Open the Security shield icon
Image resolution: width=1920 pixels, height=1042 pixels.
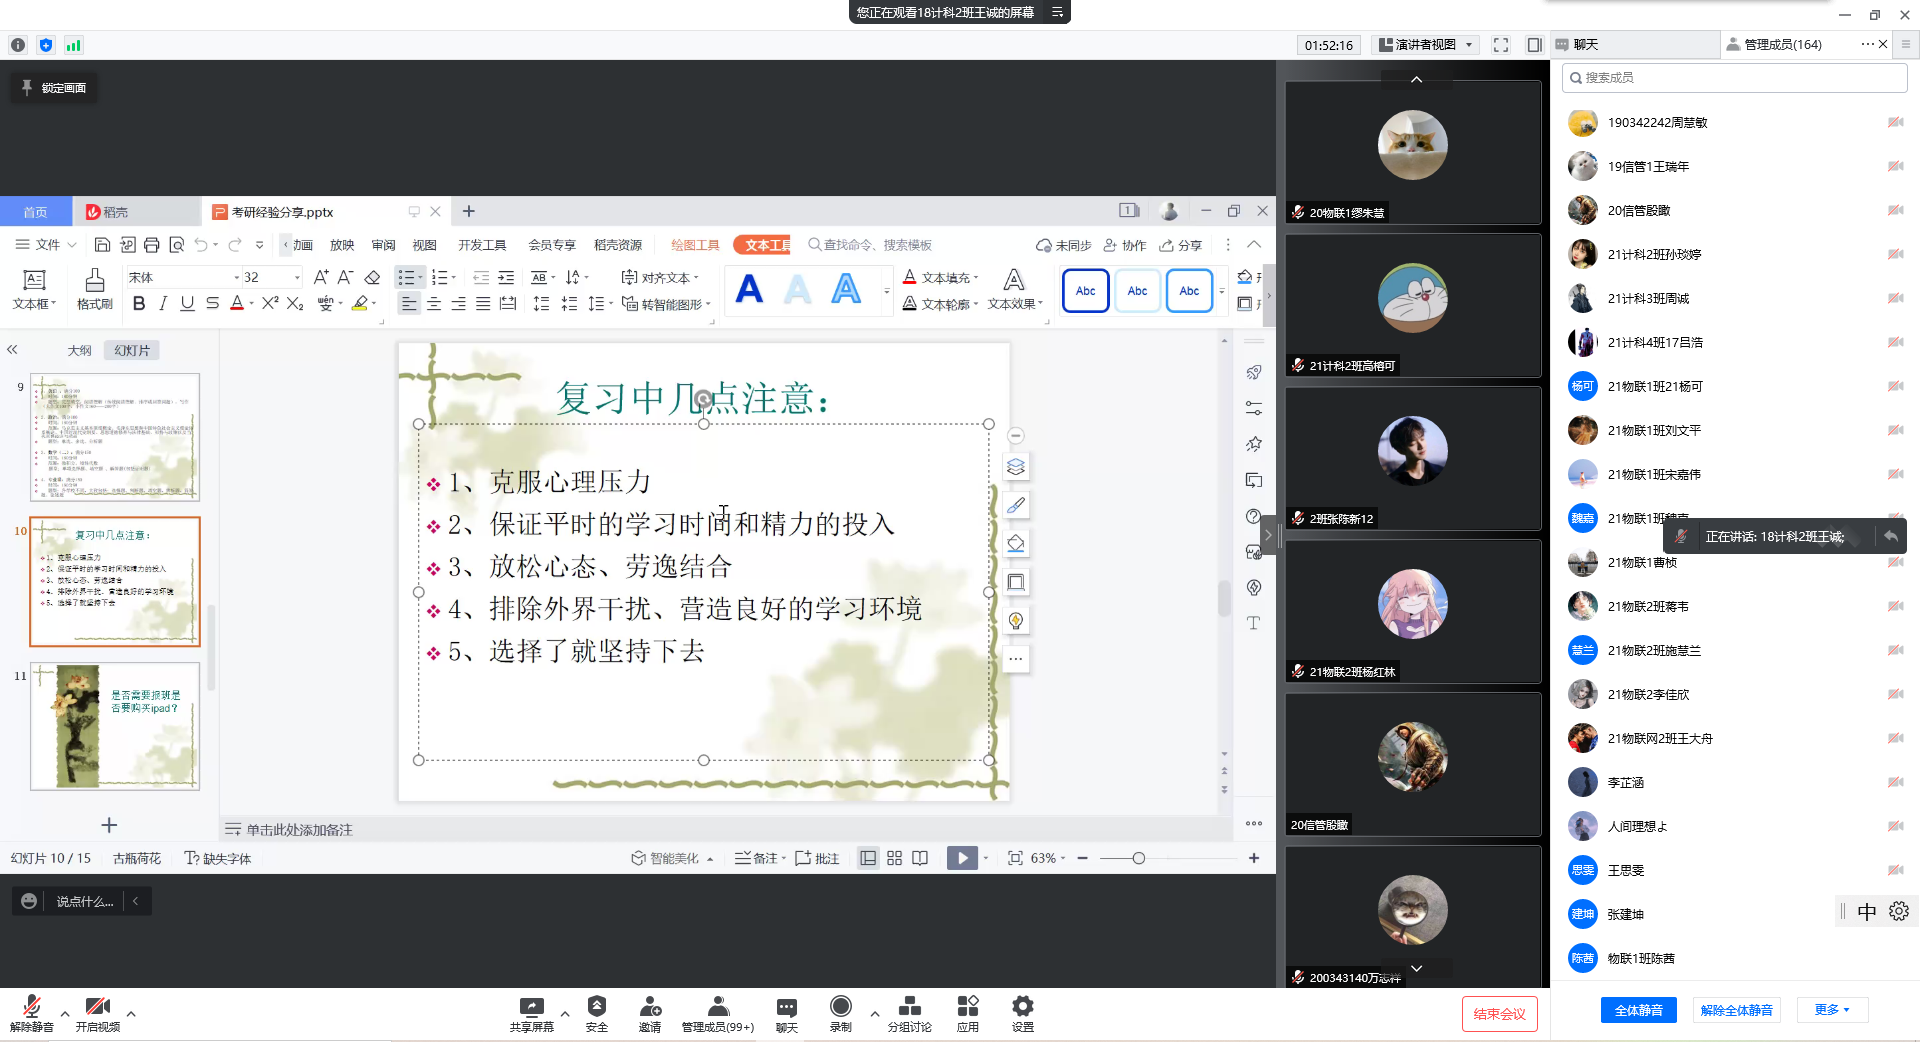[x=597, y=1007]
